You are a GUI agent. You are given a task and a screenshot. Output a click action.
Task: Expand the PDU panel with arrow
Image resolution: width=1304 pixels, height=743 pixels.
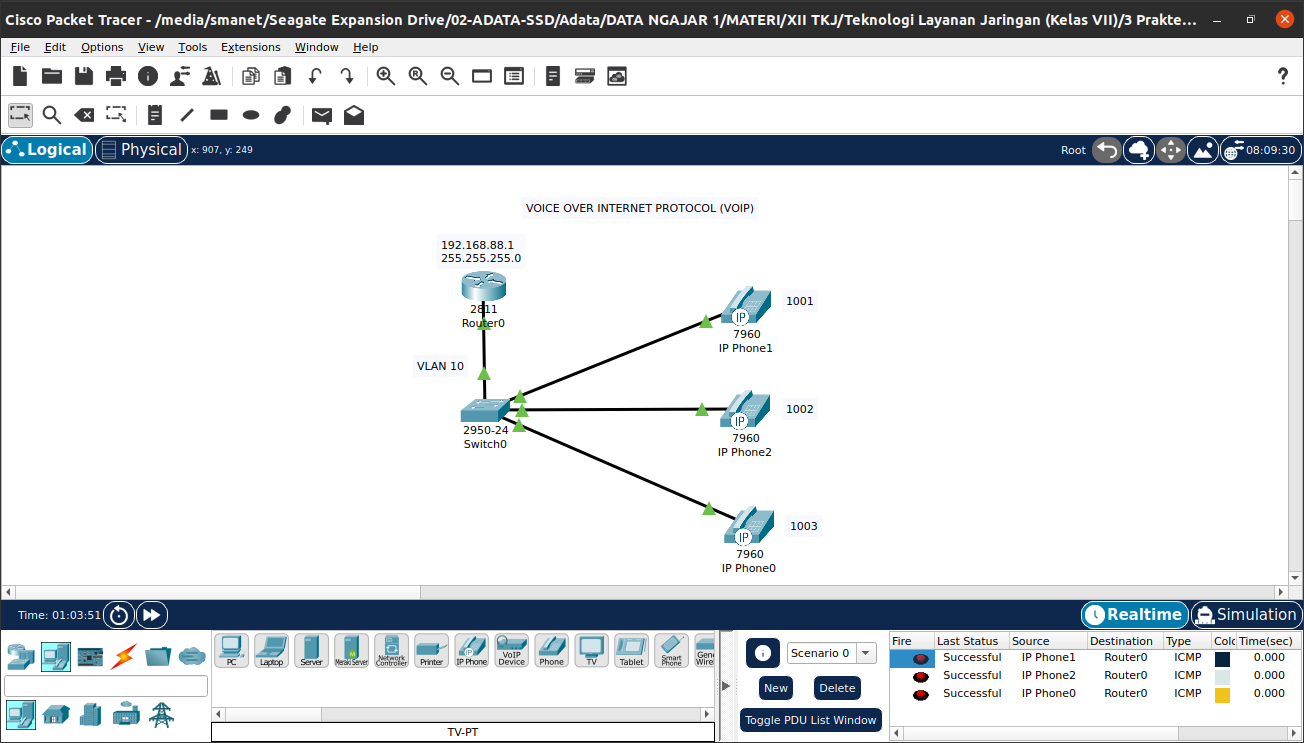point(726,685)
